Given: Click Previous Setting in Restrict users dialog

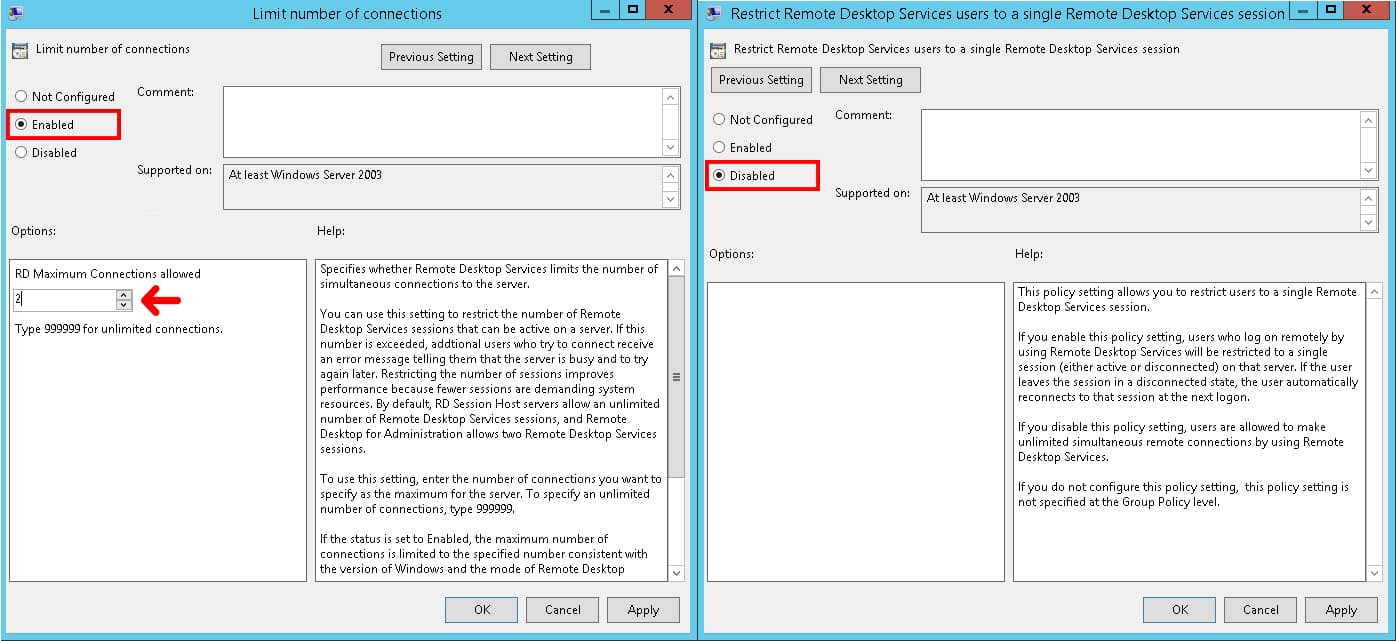Looking at the screenshot, I should point(761,80).
